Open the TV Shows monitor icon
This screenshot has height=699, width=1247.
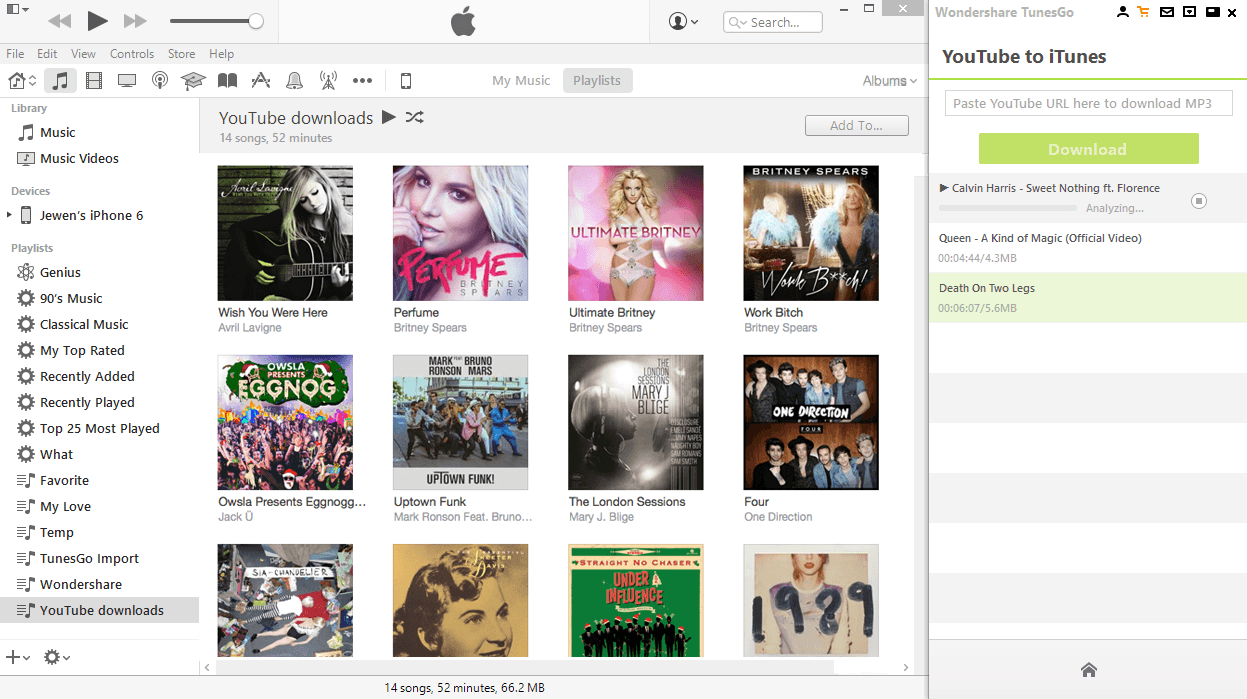(127, 81)
